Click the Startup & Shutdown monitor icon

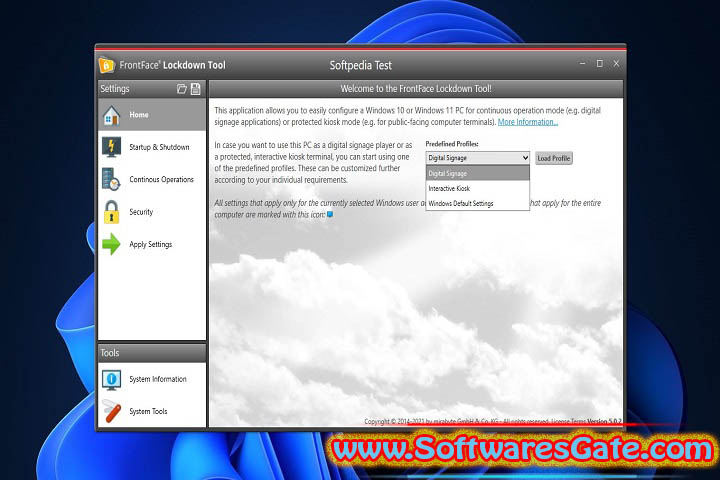point(111,147)
